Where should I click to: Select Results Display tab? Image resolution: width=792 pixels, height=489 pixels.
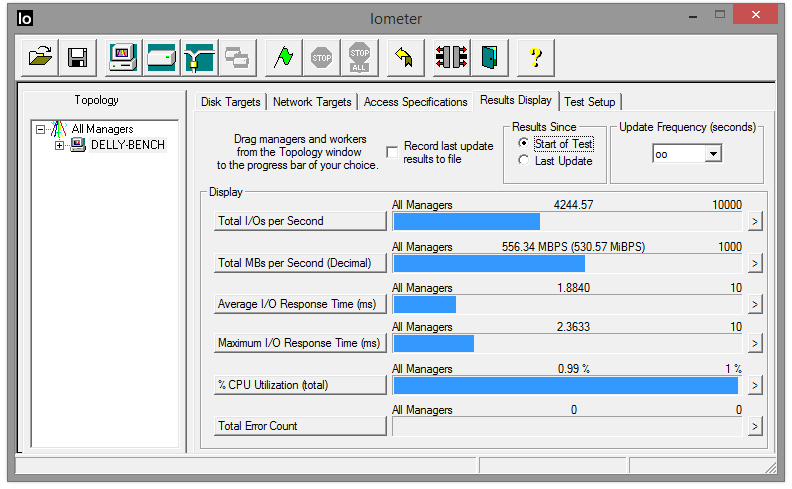pos(516,100)
